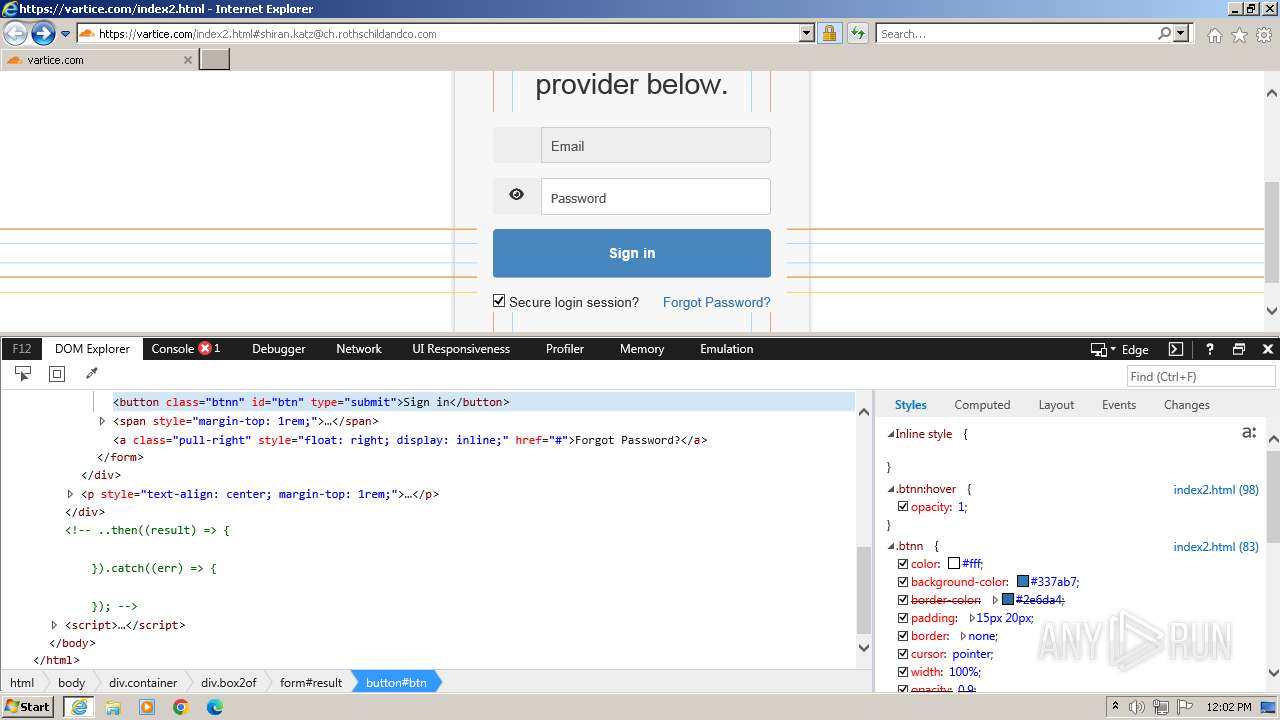
Task: Open the IE Tools gear icon
Action: click(1264, 35)
